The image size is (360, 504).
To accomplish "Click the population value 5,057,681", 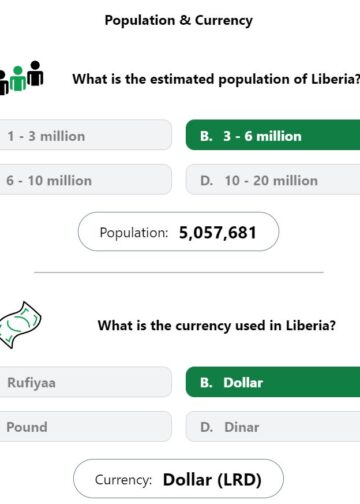I will pyautogui.click(x=218, y=232).
